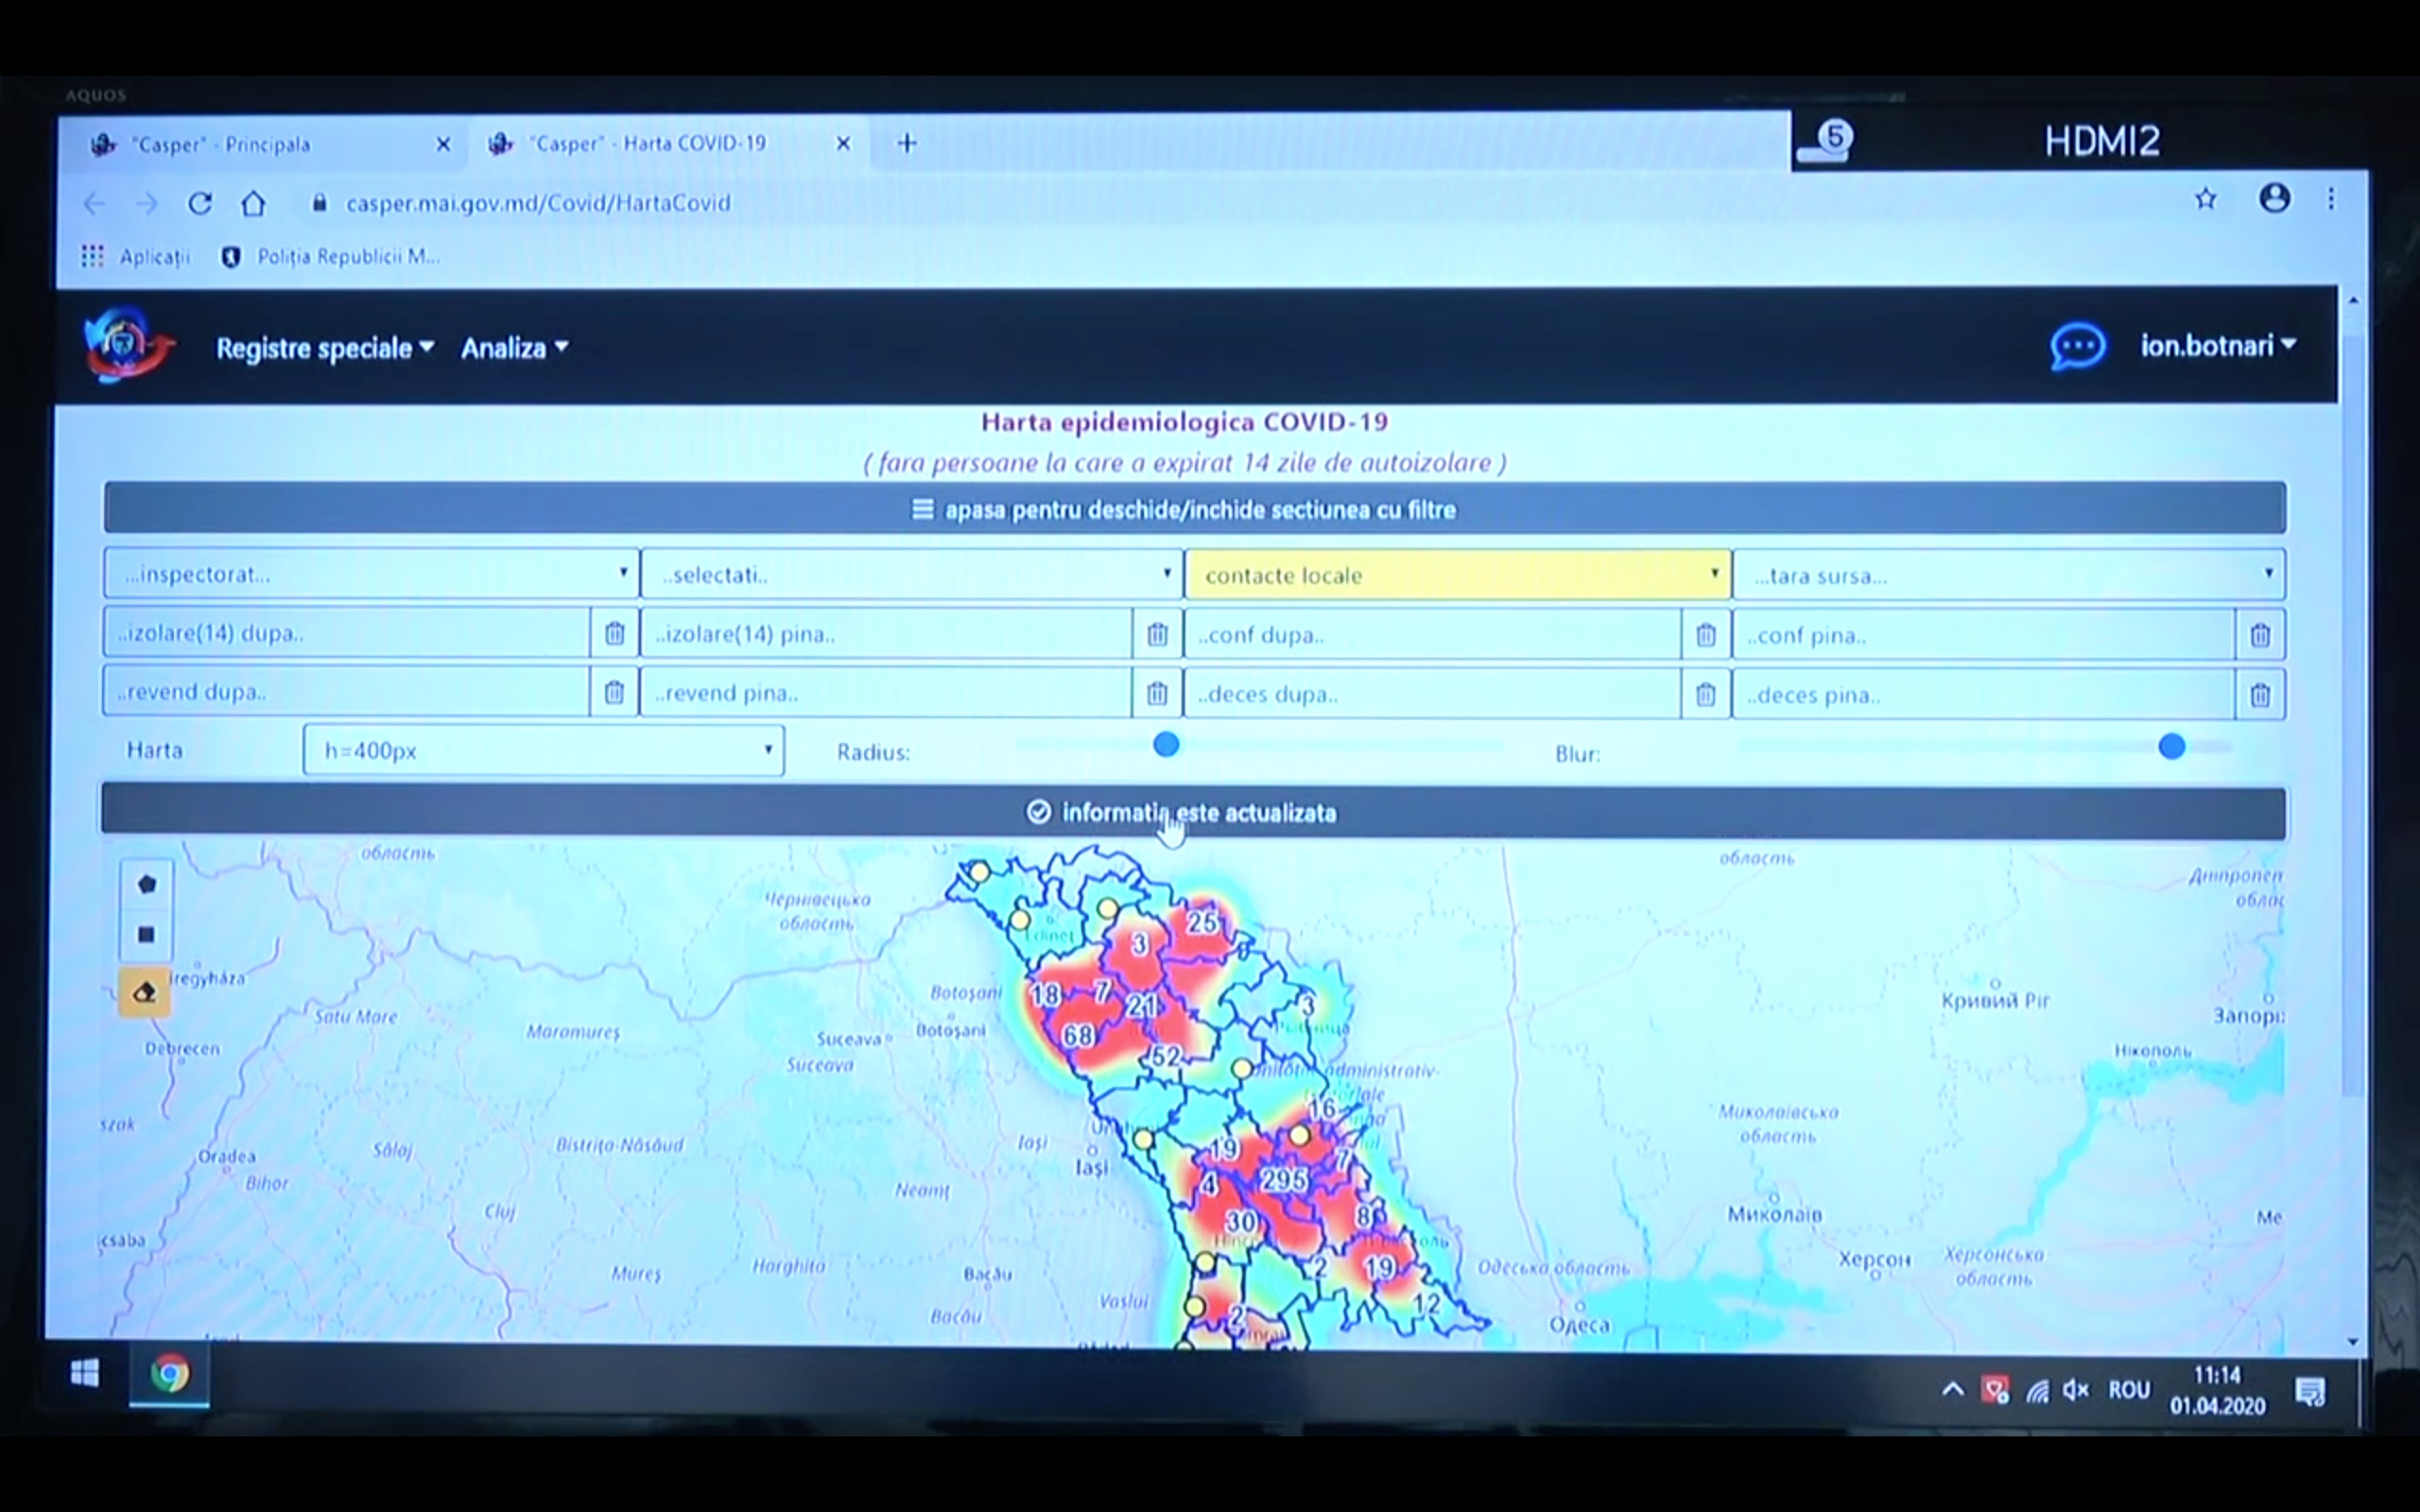
Task: Click the browser address bar URL
Action: pyautogui.click(x=538, y=203)
